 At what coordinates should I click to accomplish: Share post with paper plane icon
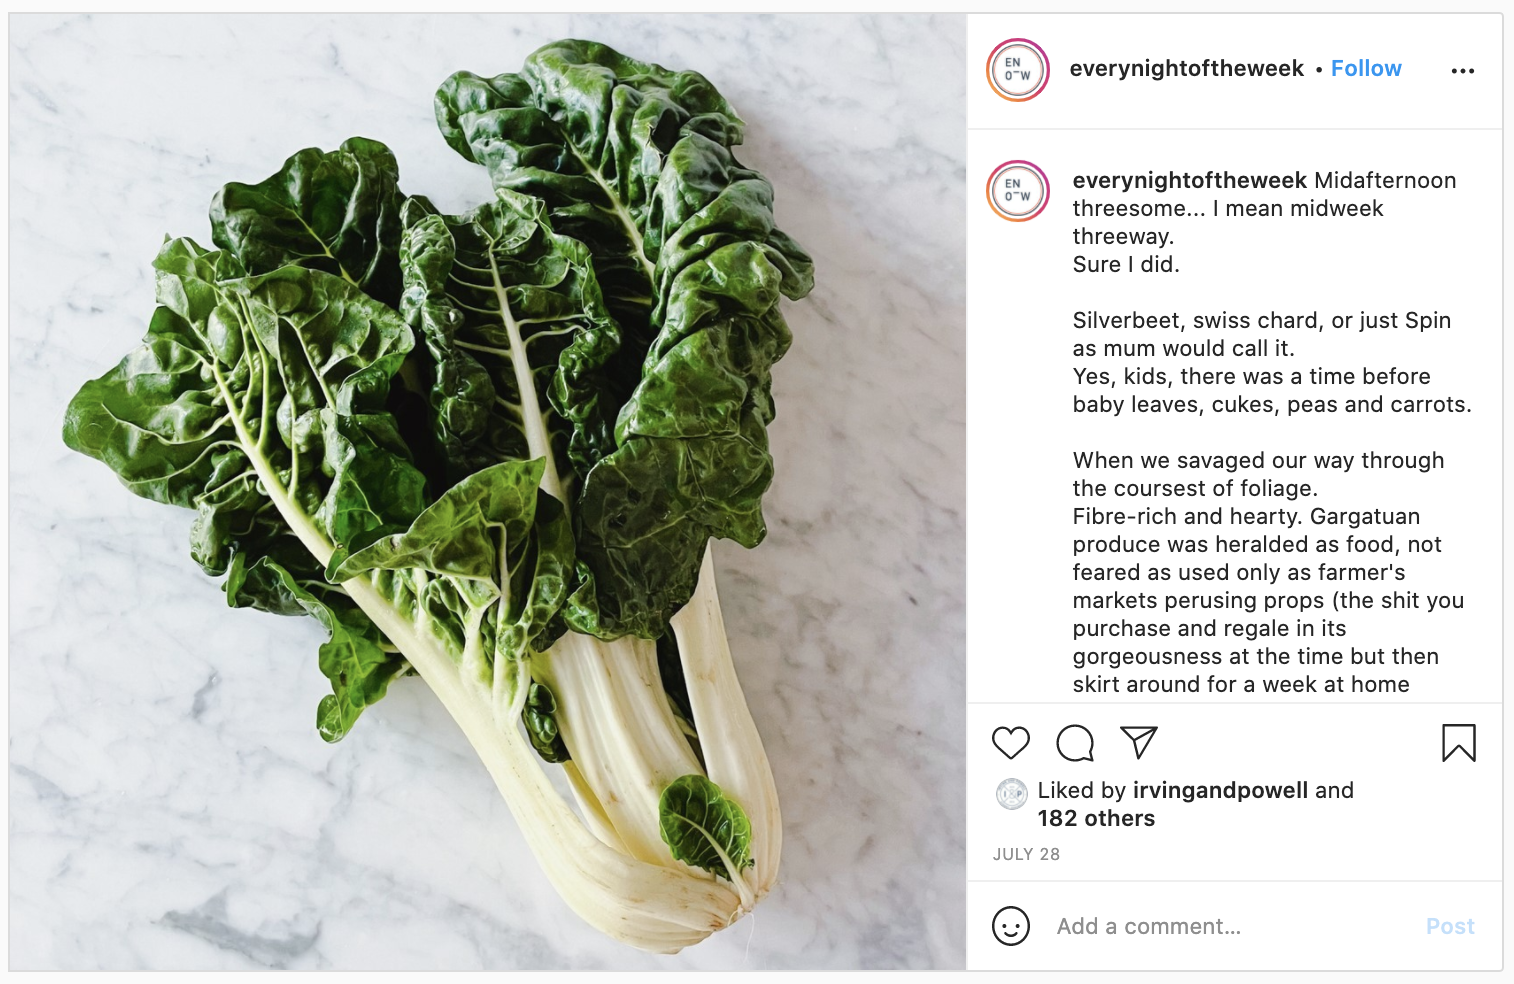pos(1139,742)
